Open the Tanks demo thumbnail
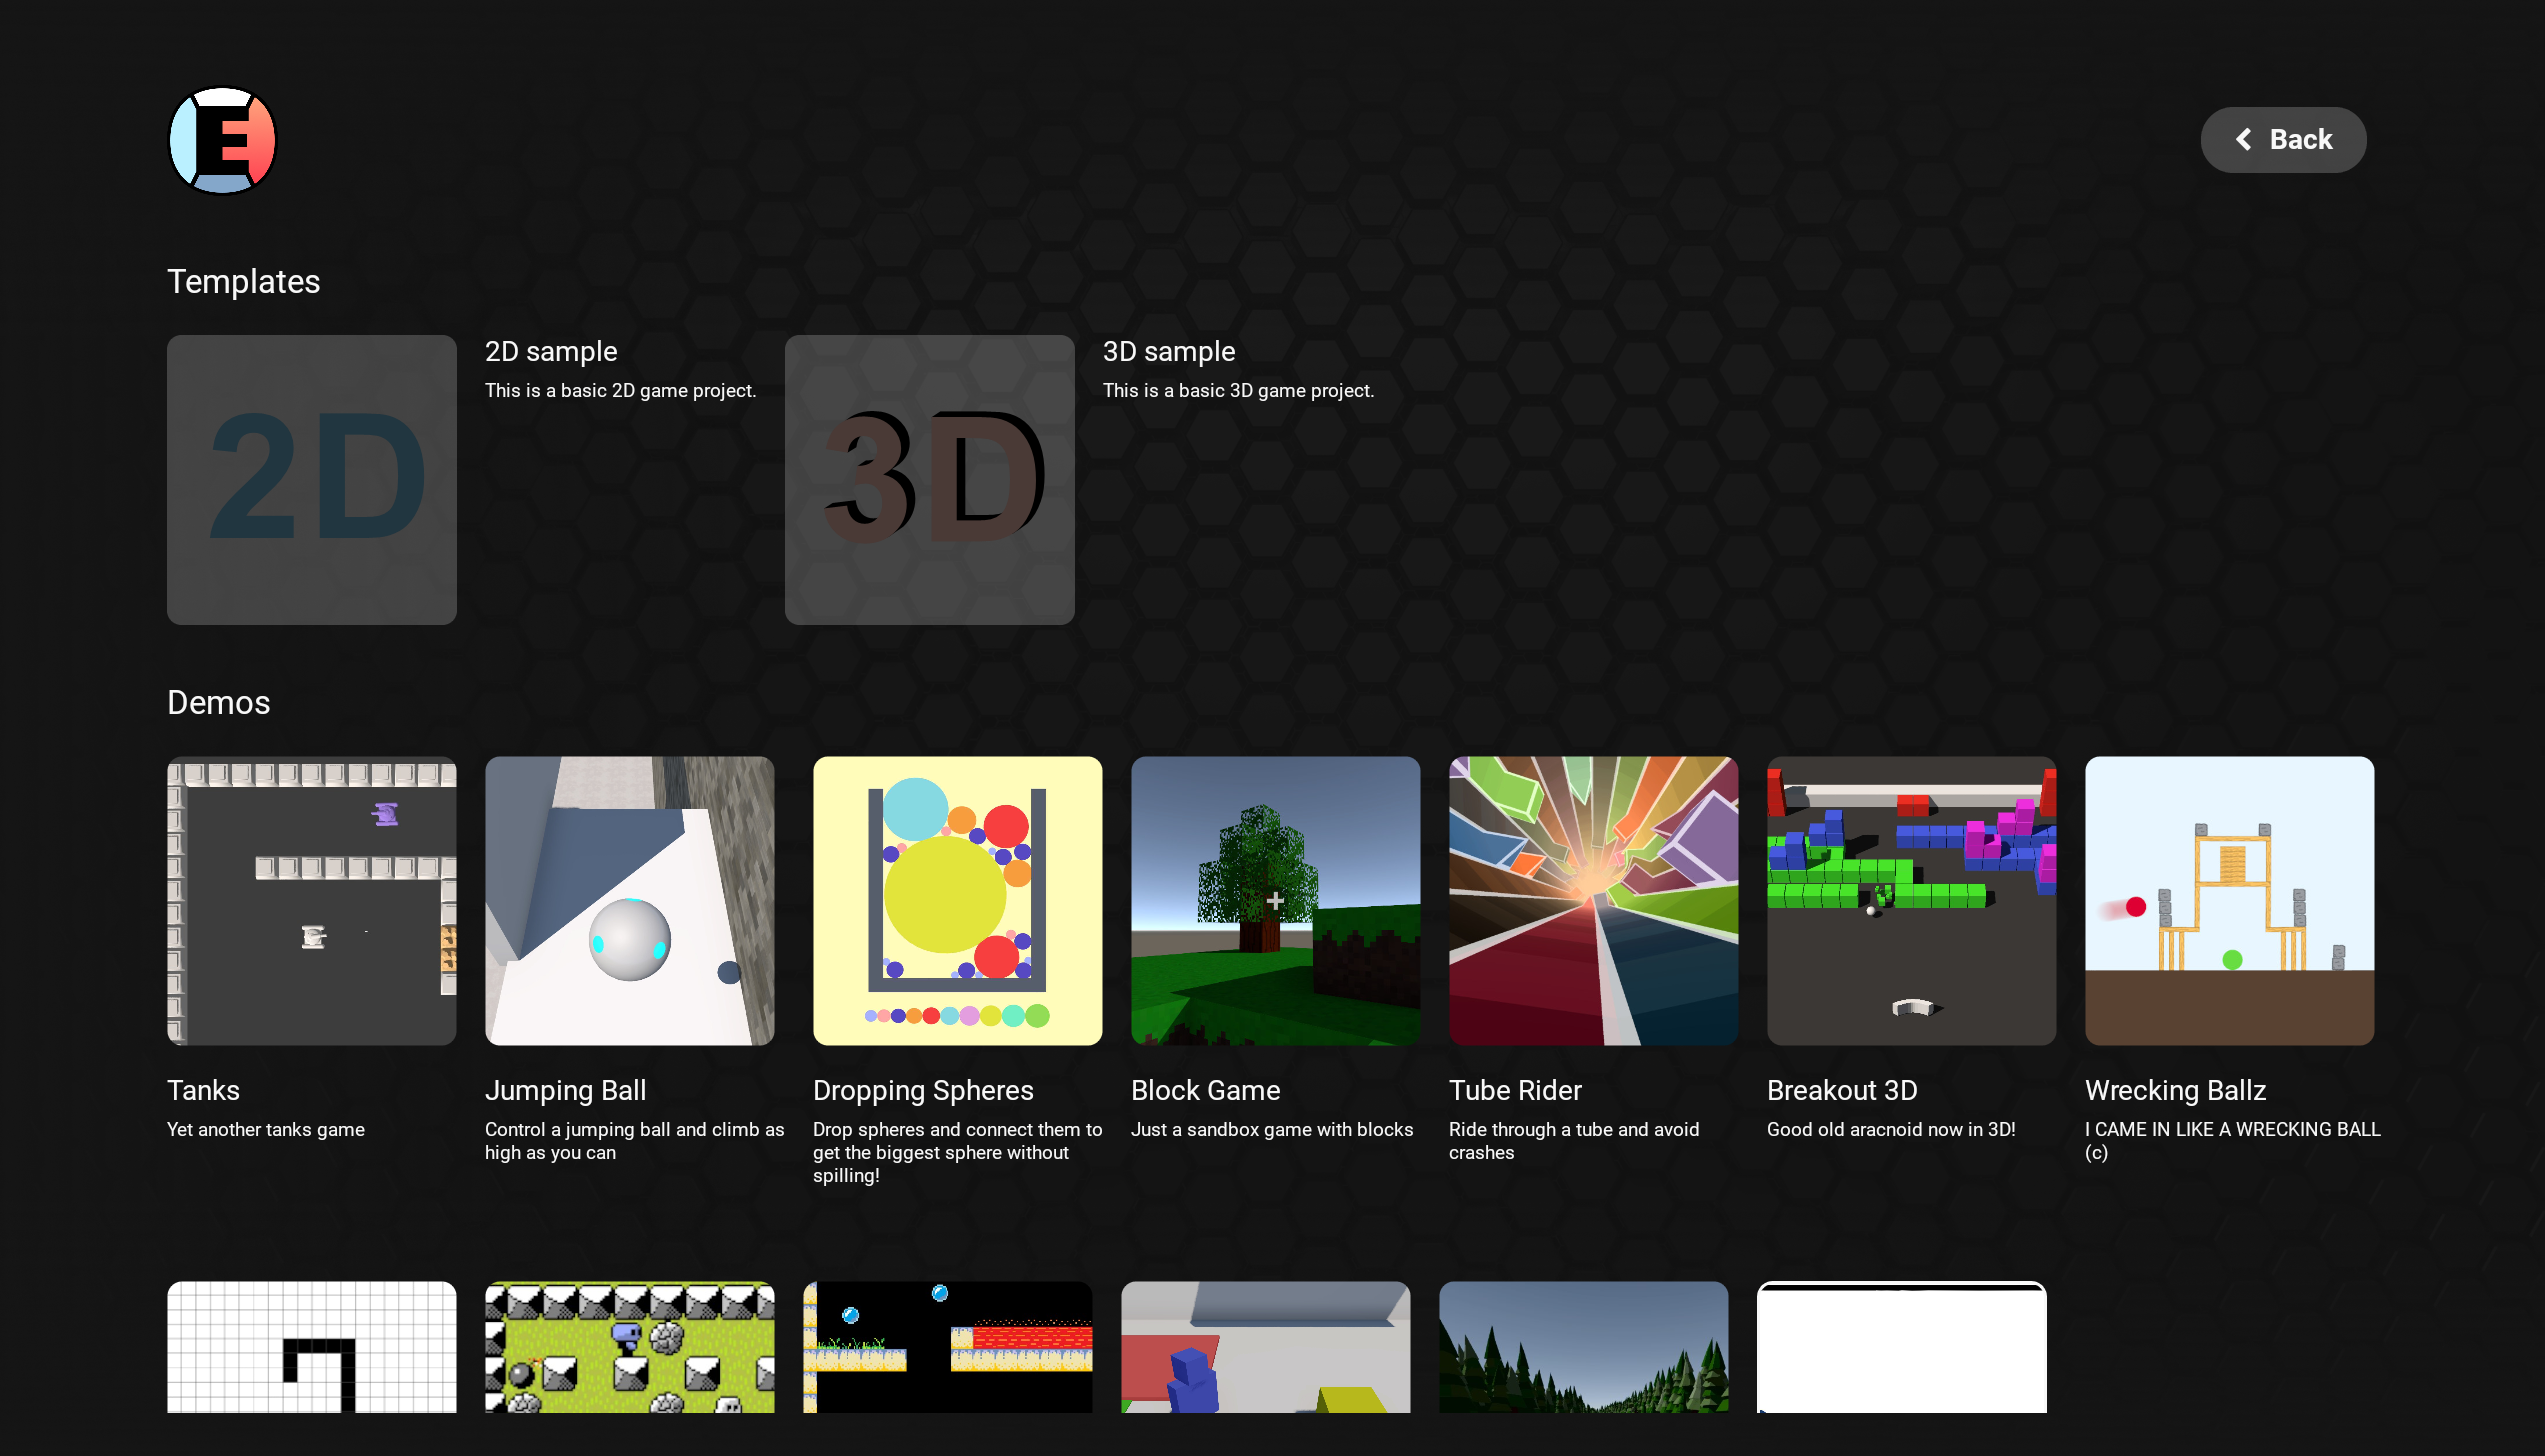 pyautogui.click(x=311, y=900)
